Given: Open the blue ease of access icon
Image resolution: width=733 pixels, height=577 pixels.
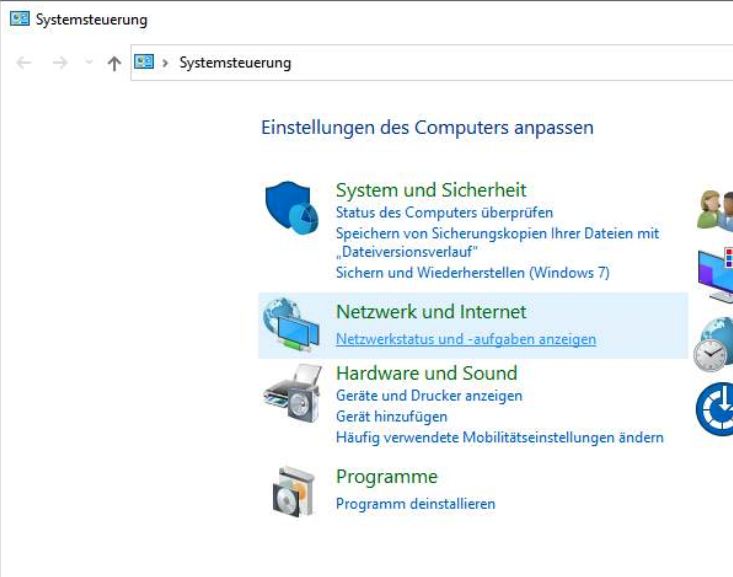Looking at the screenshot, I should 715,410.
